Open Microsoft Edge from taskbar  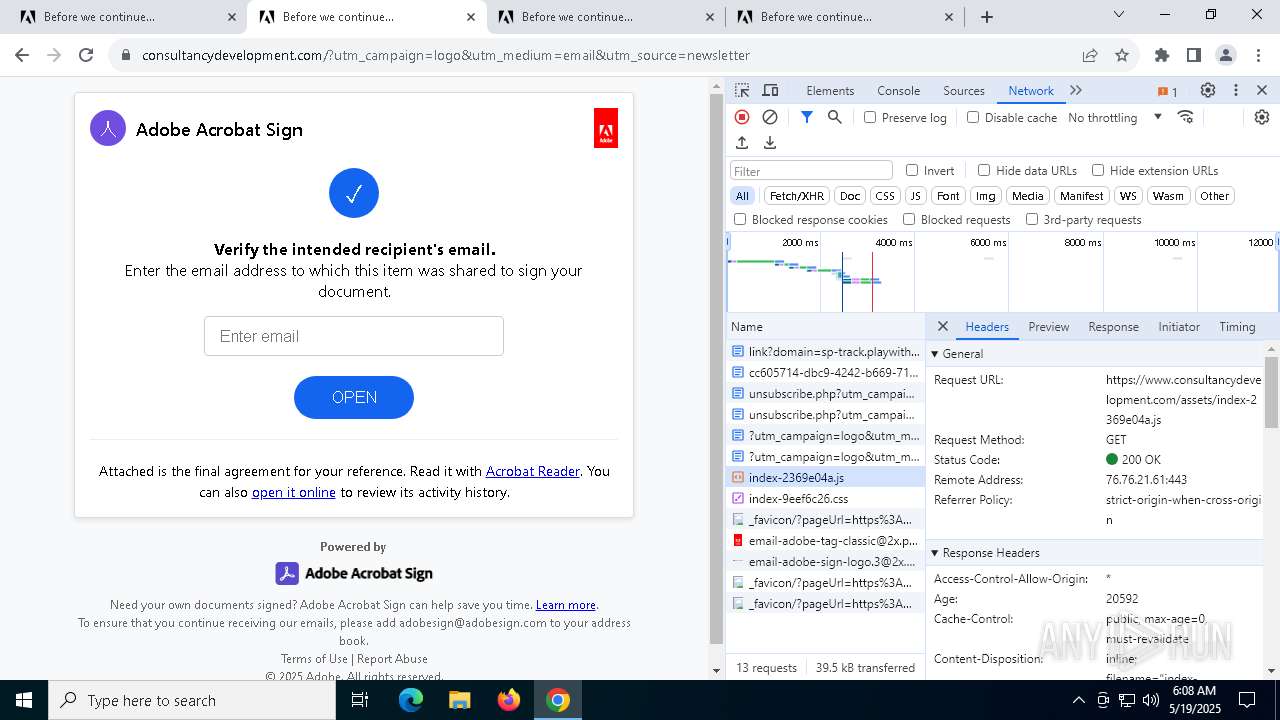click(x=411, y=700)
